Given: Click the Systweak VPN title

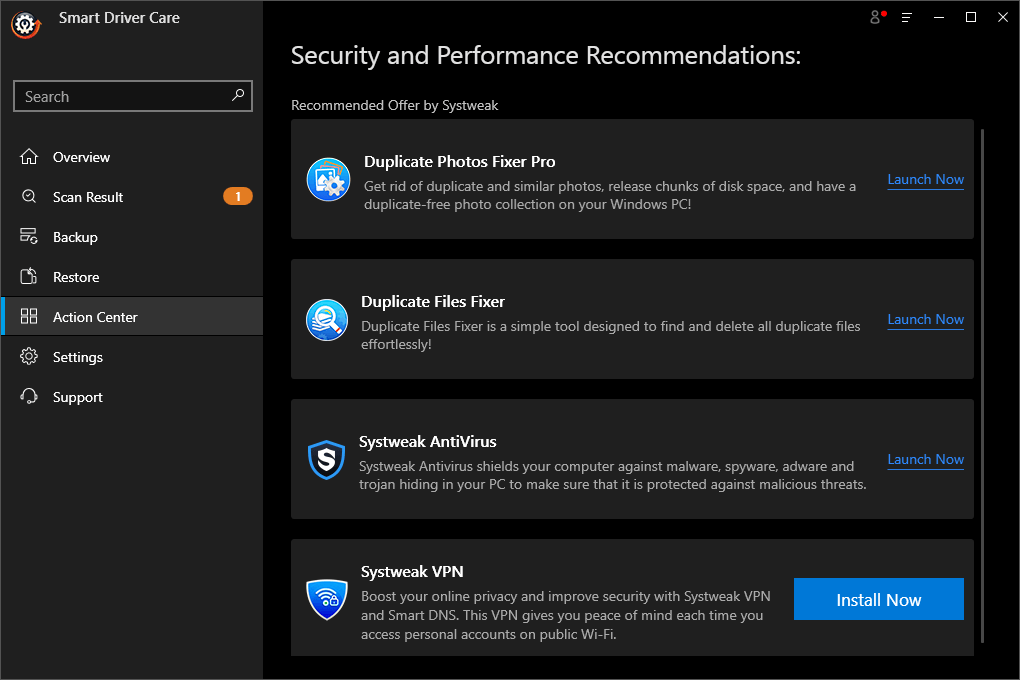Looking at the screenshot, I should (412, 572).
